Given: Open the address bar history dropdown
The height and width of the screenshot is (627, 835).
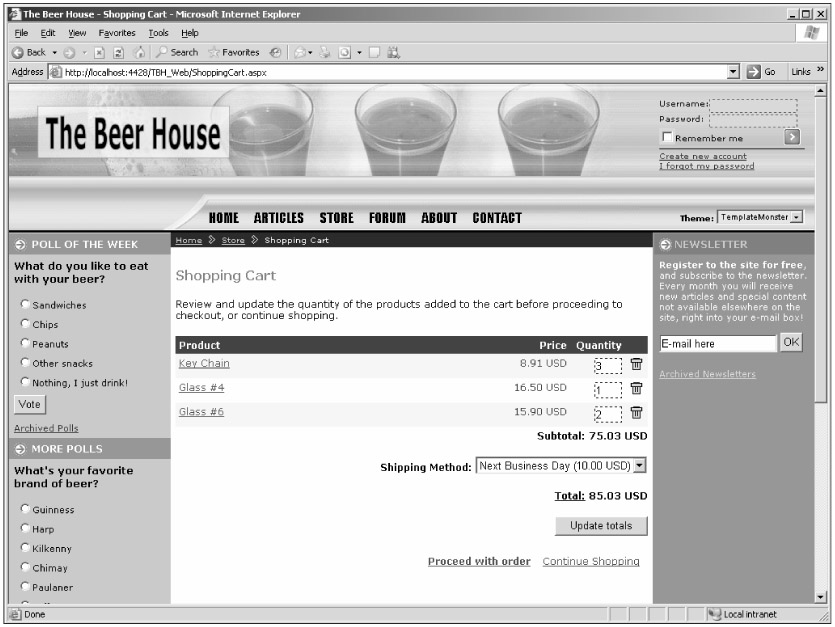Looking at the screenshot, I should click(x=734, y=71).
